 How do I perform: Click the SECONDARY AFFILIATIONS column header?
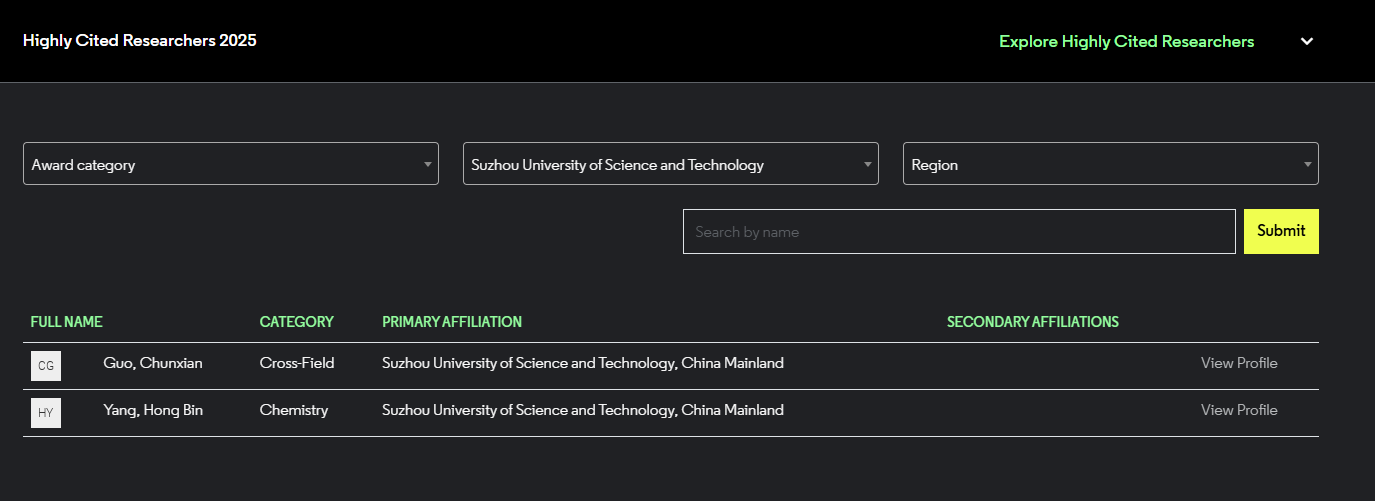tap(1032, 322)
